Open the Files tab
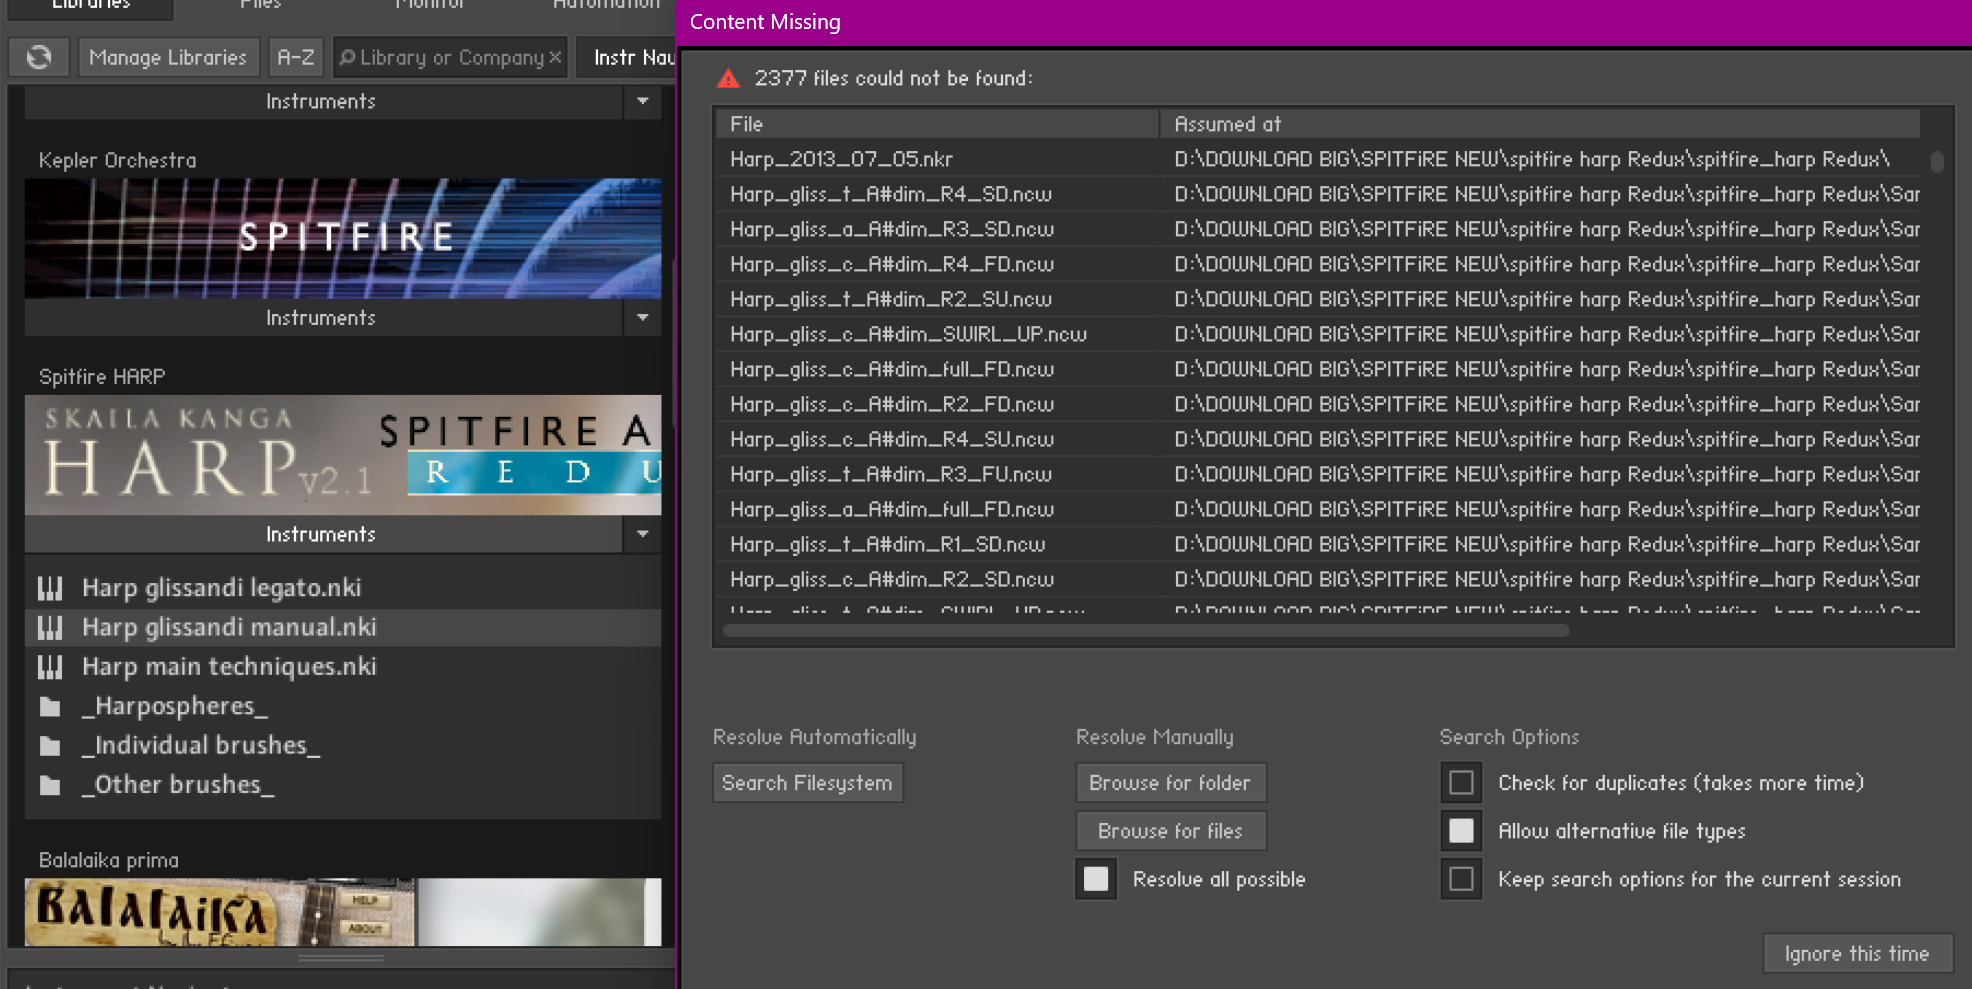The image size is (1972, 989). [261, 6]
